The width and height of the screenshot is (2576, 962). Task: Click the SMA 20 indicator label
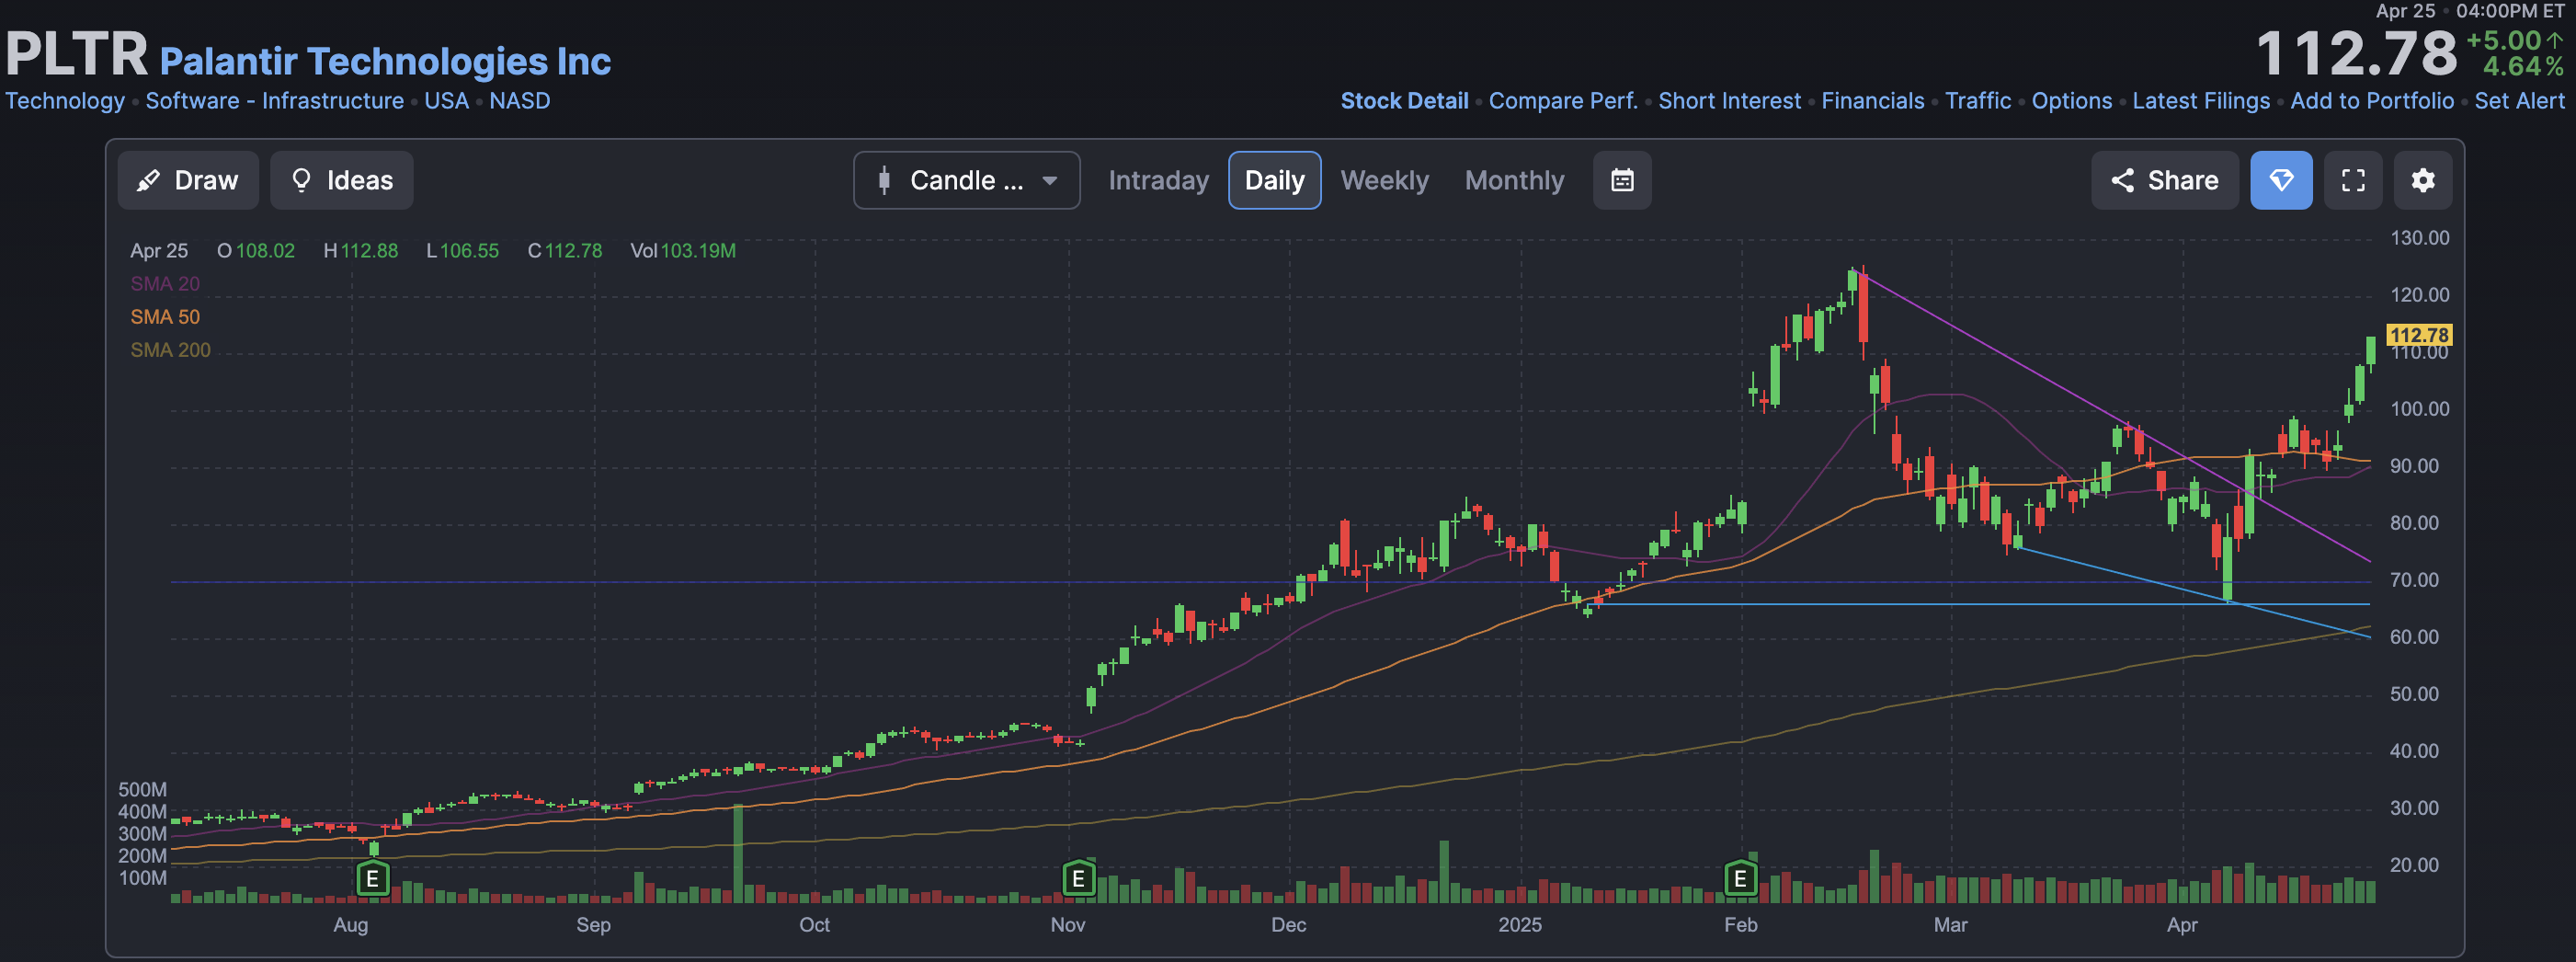pyautogui.click(x=165, y=284)
